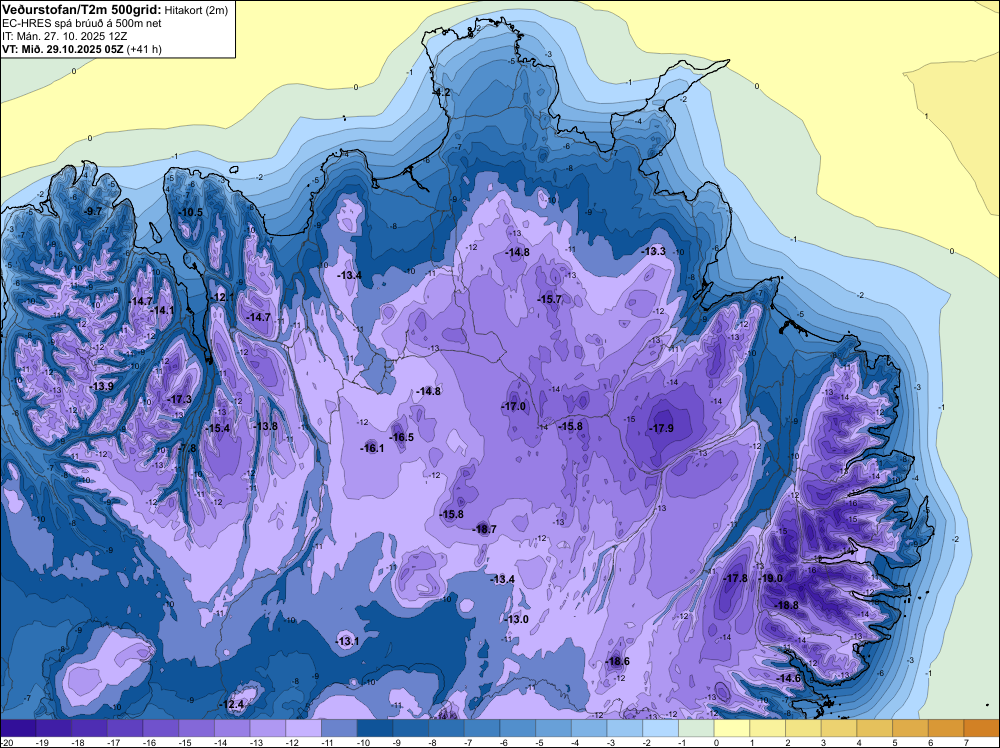Click the pale green legend swatch between -1 and 0

pyautogui.click(x=696, y=728)
